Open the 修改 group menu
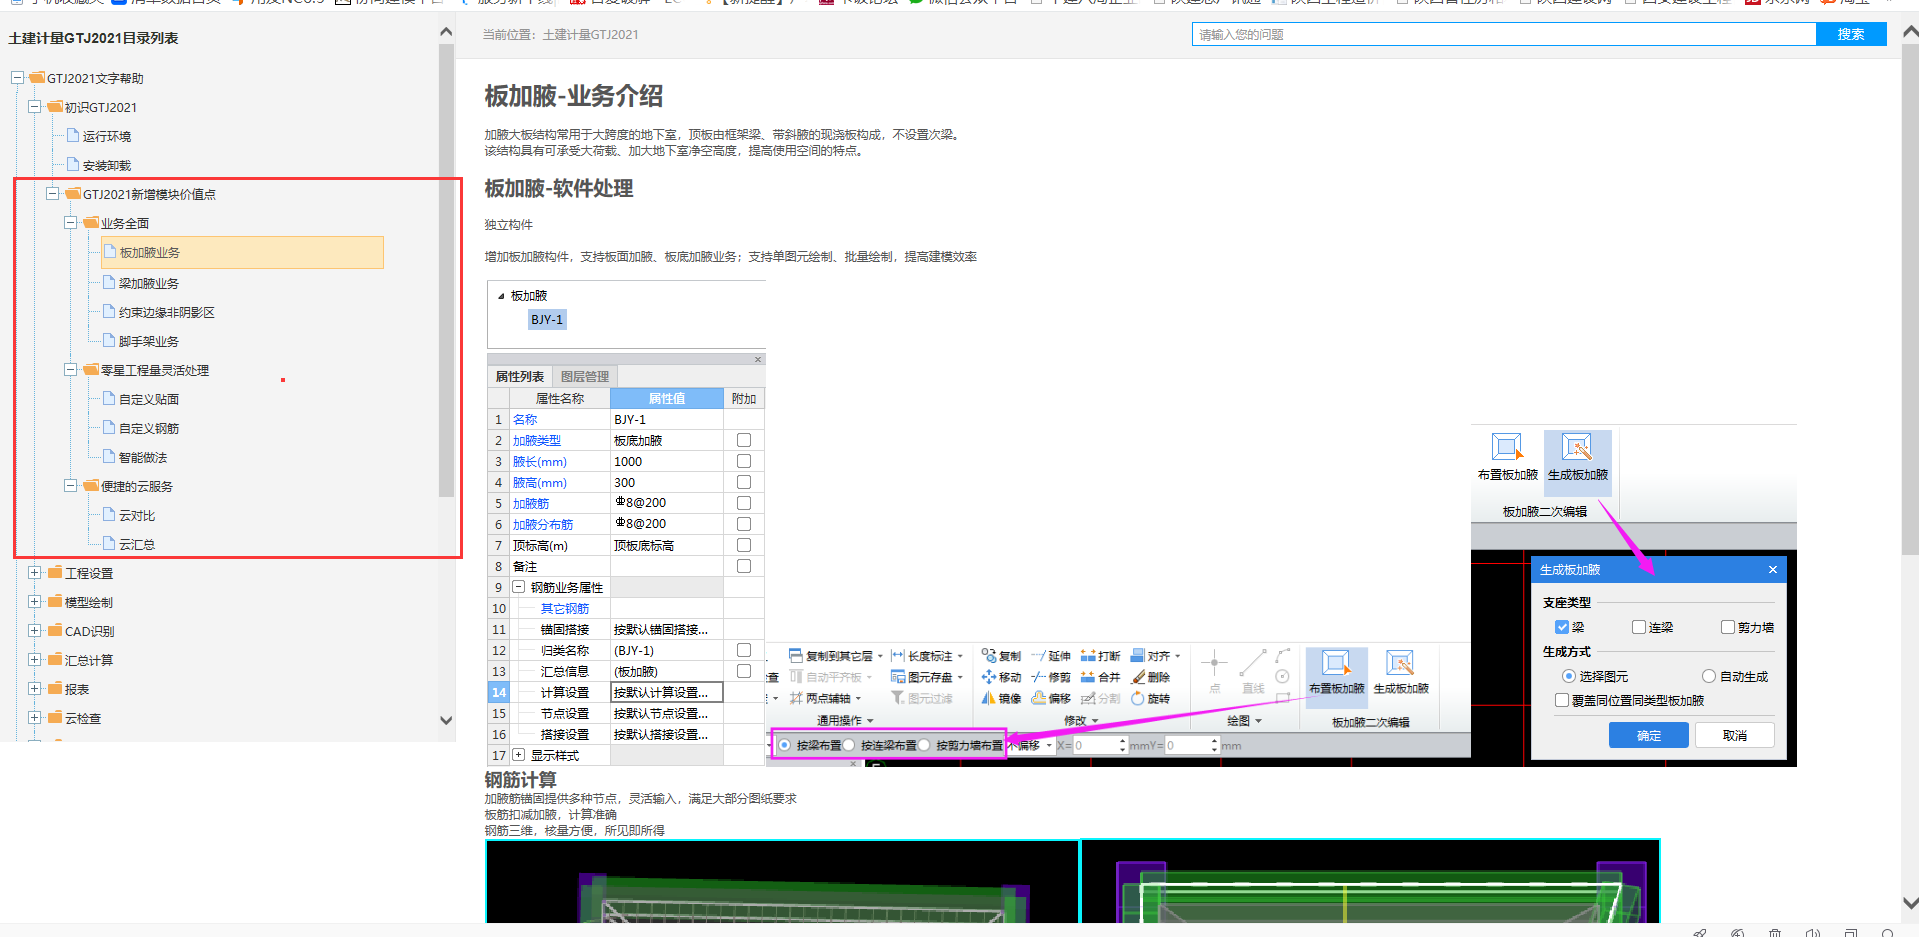1919x937 pixels. click(x=1081, y=720)
